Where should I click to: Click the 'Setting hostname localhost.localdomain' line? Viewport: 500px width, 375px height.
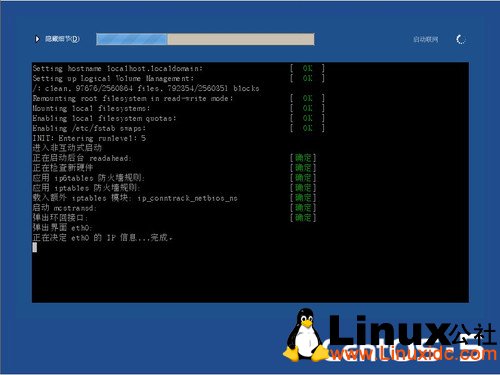coord(117,69)
